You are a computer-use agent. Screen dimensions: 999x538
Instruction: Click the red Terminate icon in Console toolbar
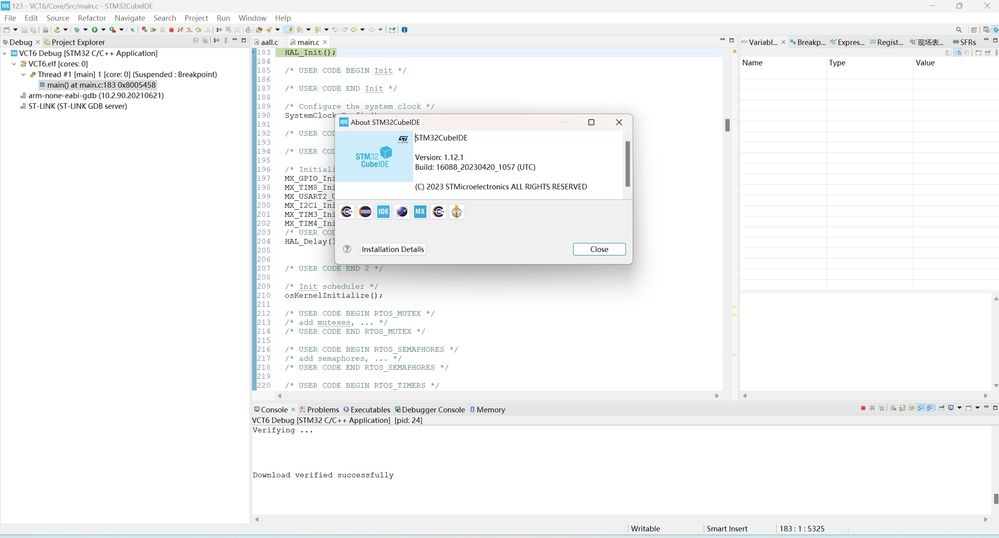point(863,408)
